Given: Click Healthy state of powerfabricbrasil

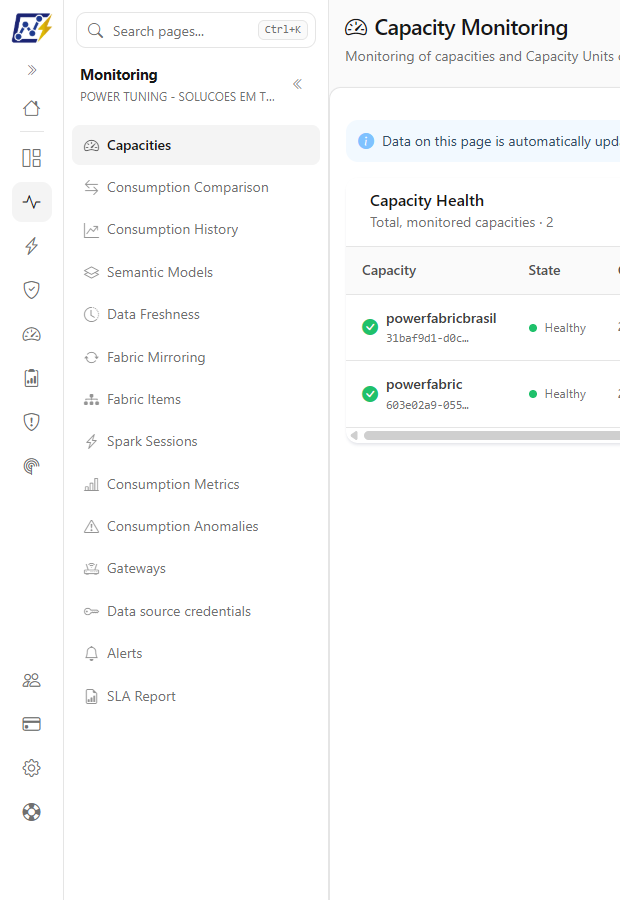Looking at the screenshot, I should 557,328.
